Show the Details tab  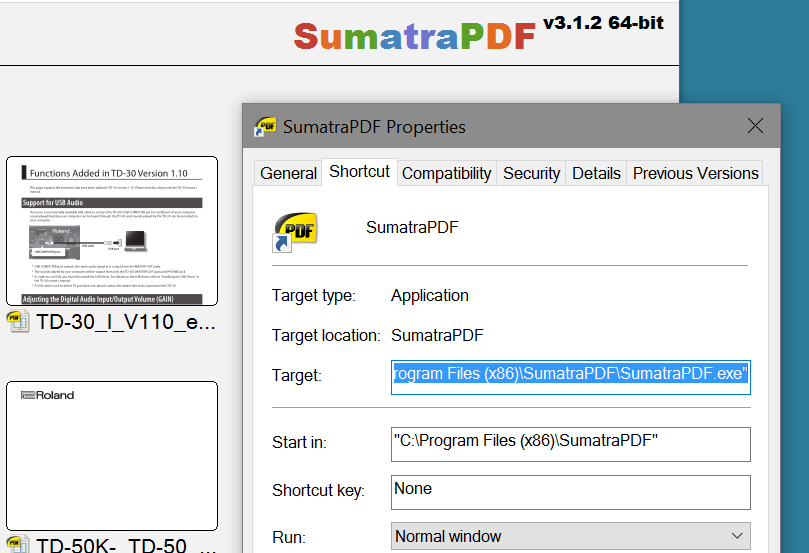(x=596, y=173)
